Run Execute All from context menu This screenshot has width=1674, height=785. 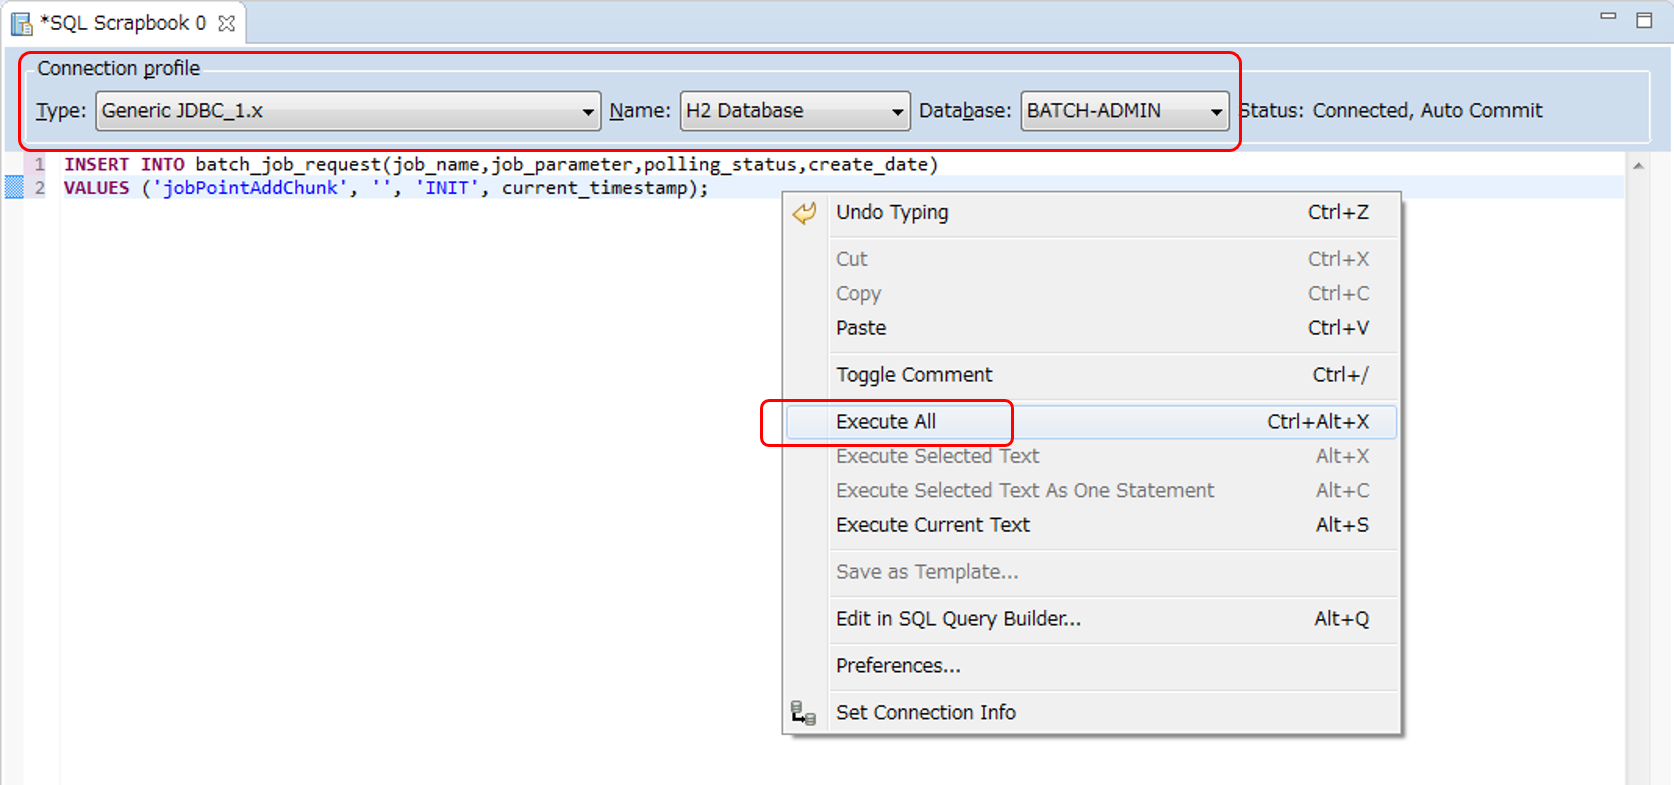click(1091, 422)
